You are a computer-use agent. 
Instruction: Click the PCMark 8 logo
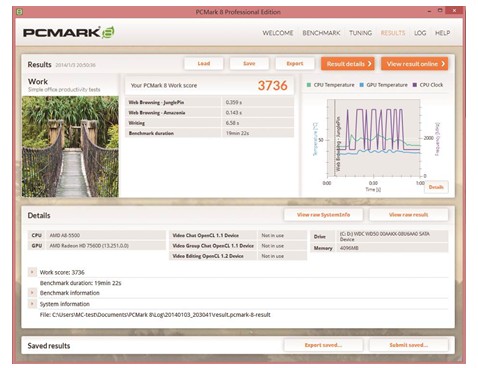click(69, 32)
